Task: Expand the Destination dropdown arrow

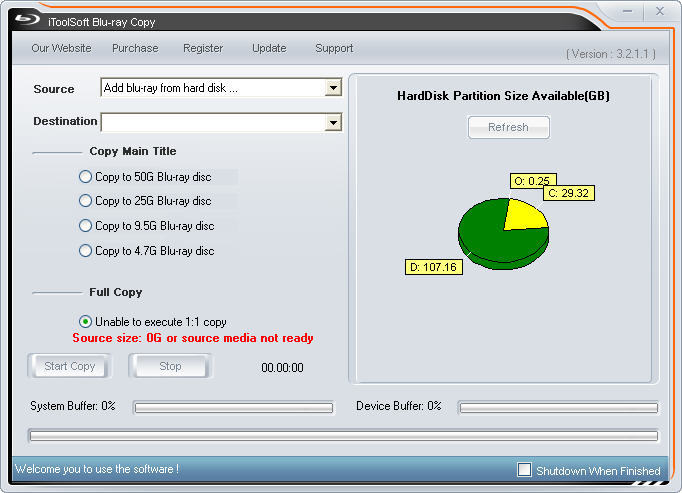Action: [333, 123]
